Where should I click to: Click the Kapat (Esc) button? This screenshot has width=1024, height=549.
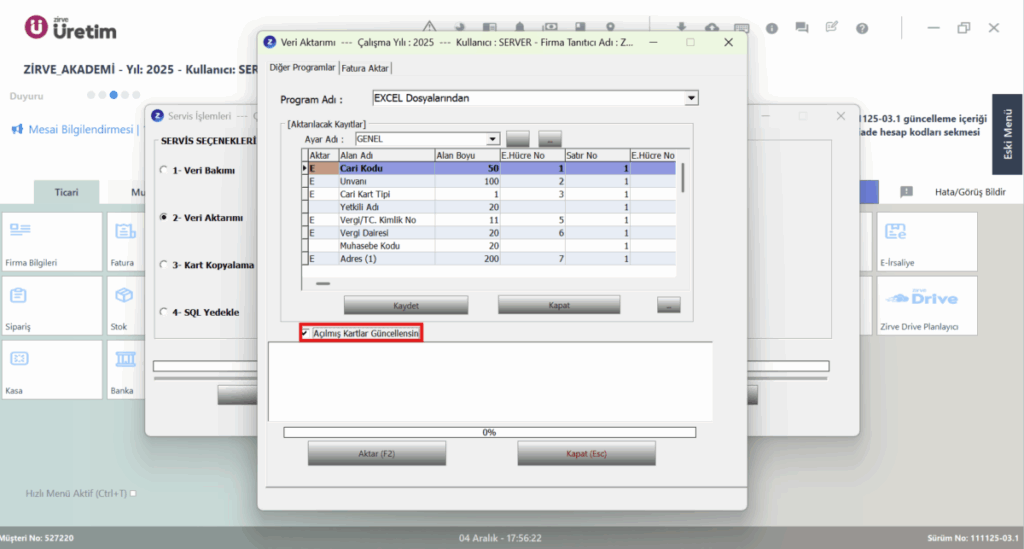(586, 454)
